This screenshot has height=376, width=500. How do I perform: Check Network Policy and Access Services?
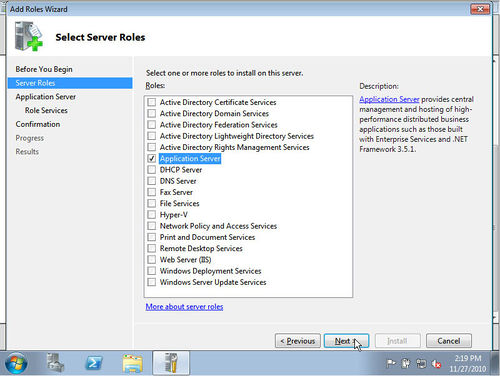(x=152, y=226)
